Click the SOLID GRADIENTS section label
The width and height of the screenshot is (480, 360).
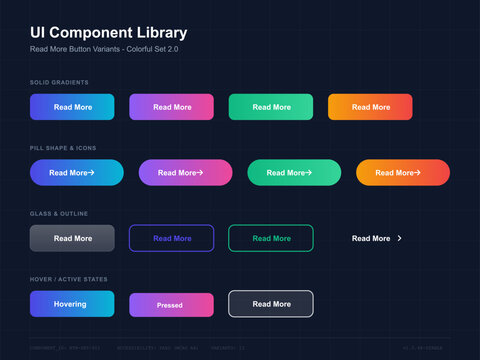tap(59, 82)
